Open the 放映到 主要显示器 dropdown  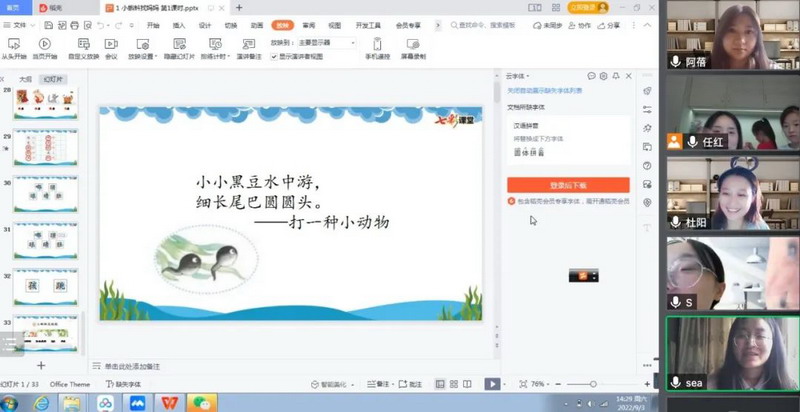pyautogui.click(x=325, y=43)
